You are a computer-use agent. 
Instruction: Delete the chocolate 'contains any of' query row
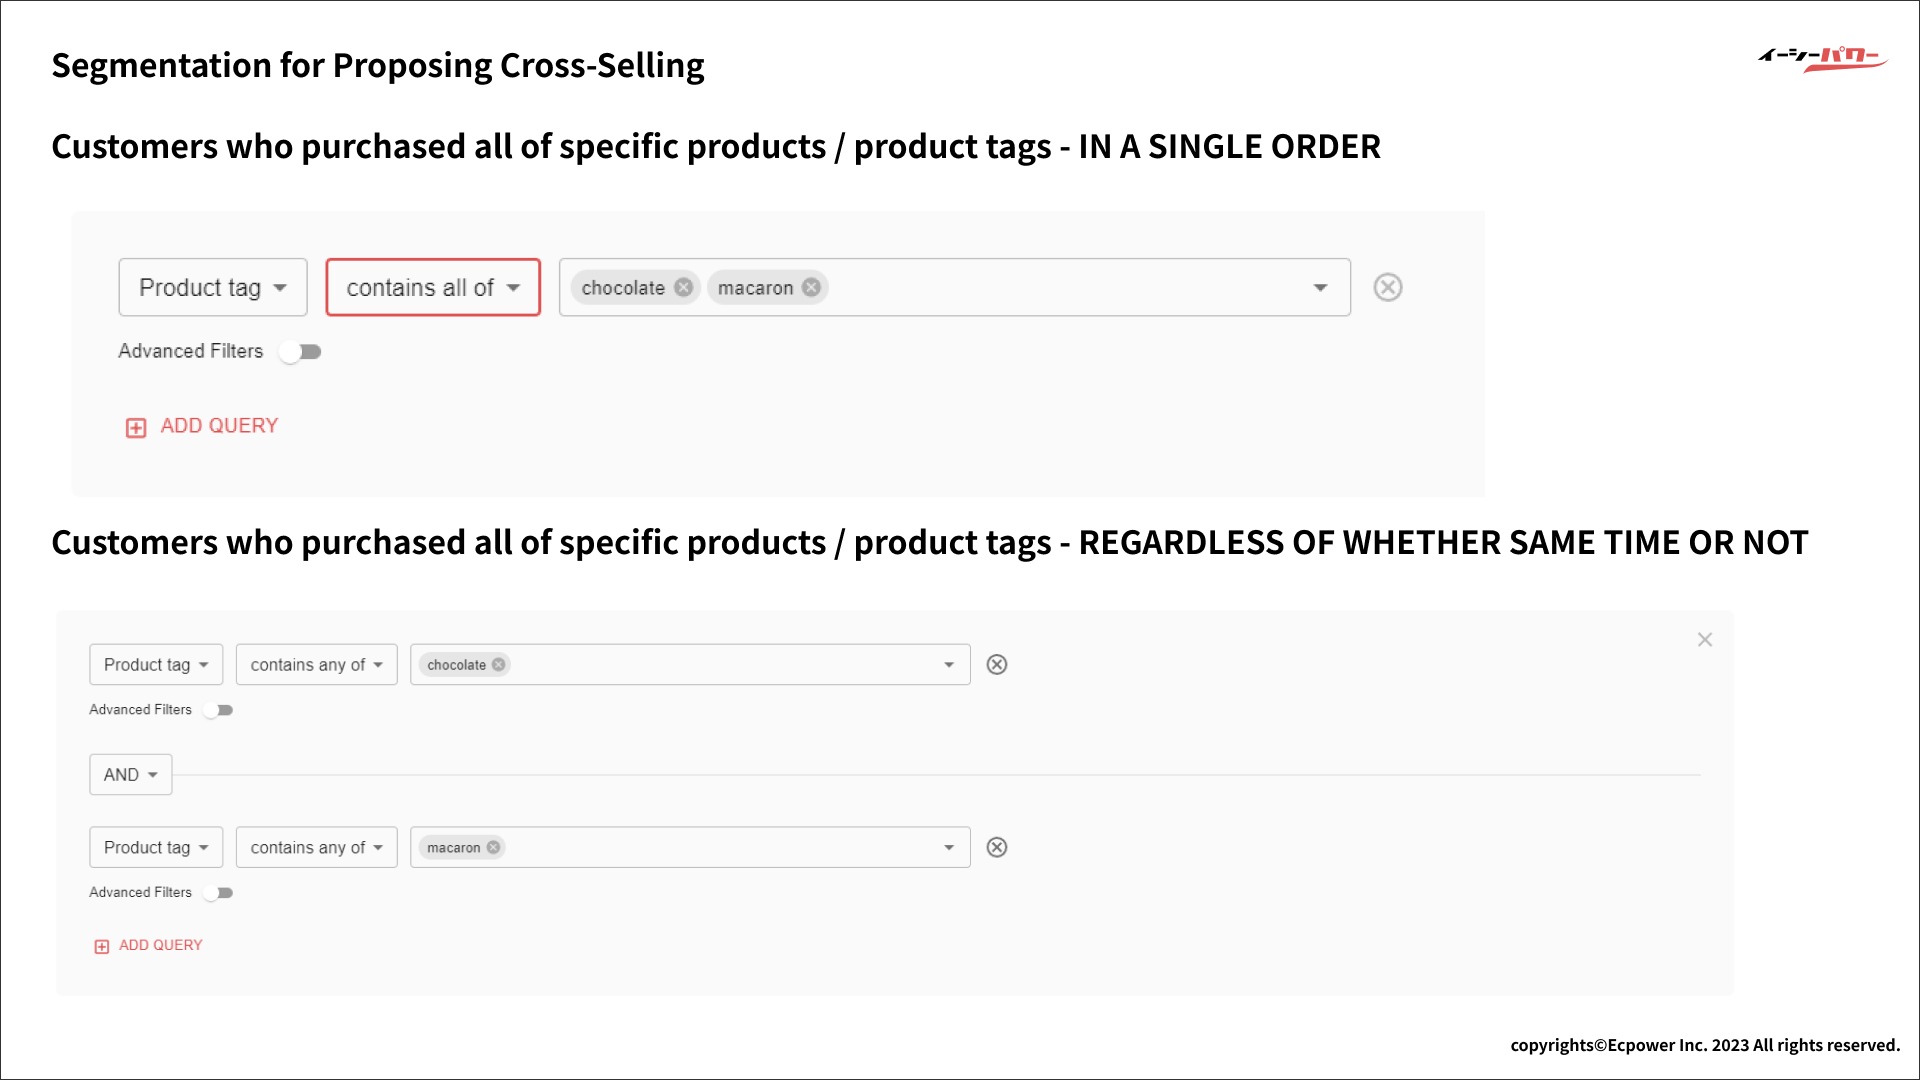pos(996,665)
